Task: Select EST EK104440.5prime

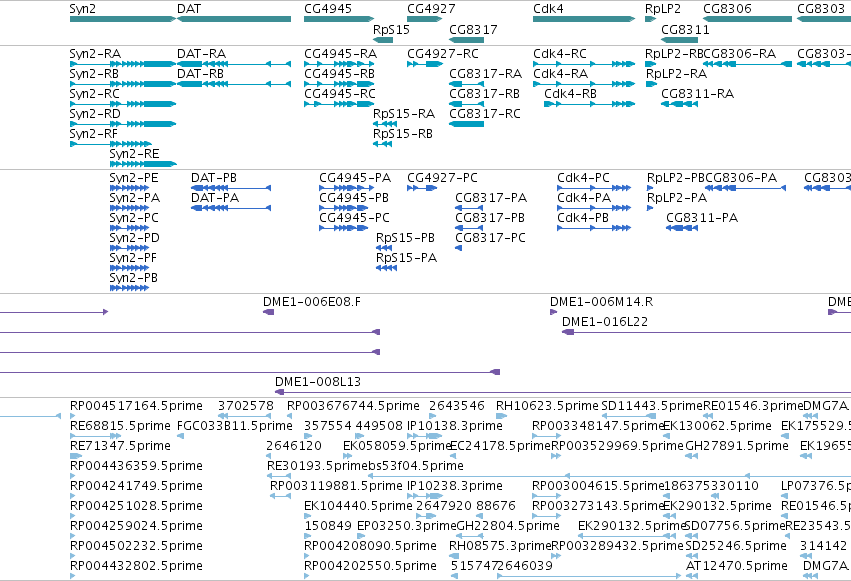Action: point(307,516)
